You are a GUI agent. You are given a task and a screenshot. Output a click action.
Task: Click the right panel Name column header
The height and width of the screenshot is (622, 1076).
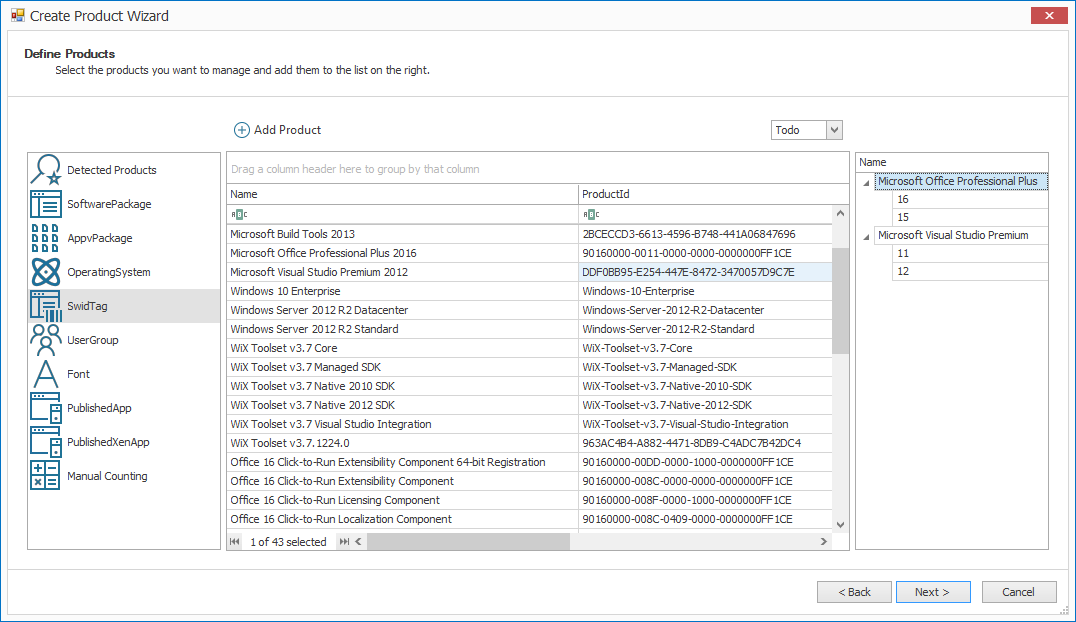(x=952, y=162)
